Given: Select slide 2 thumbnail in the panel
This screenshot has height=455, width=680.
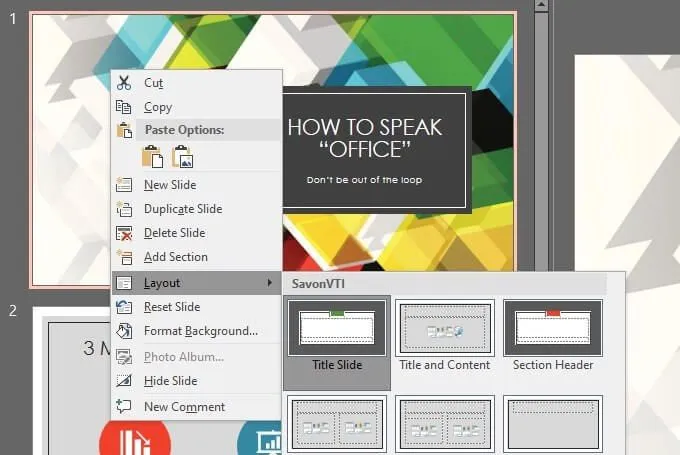Looking at the screenshot, I should point(72,382).
